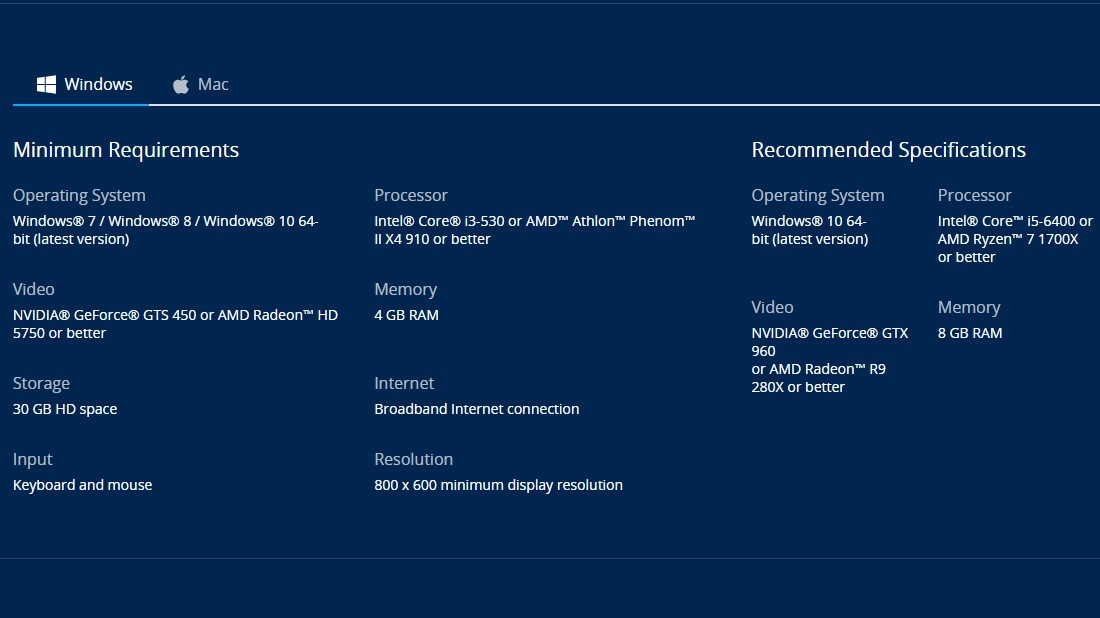This screenshot has height=618, width=1100.
Task: Click the 8 GB RAM text
Action: [x=970, y=333]
